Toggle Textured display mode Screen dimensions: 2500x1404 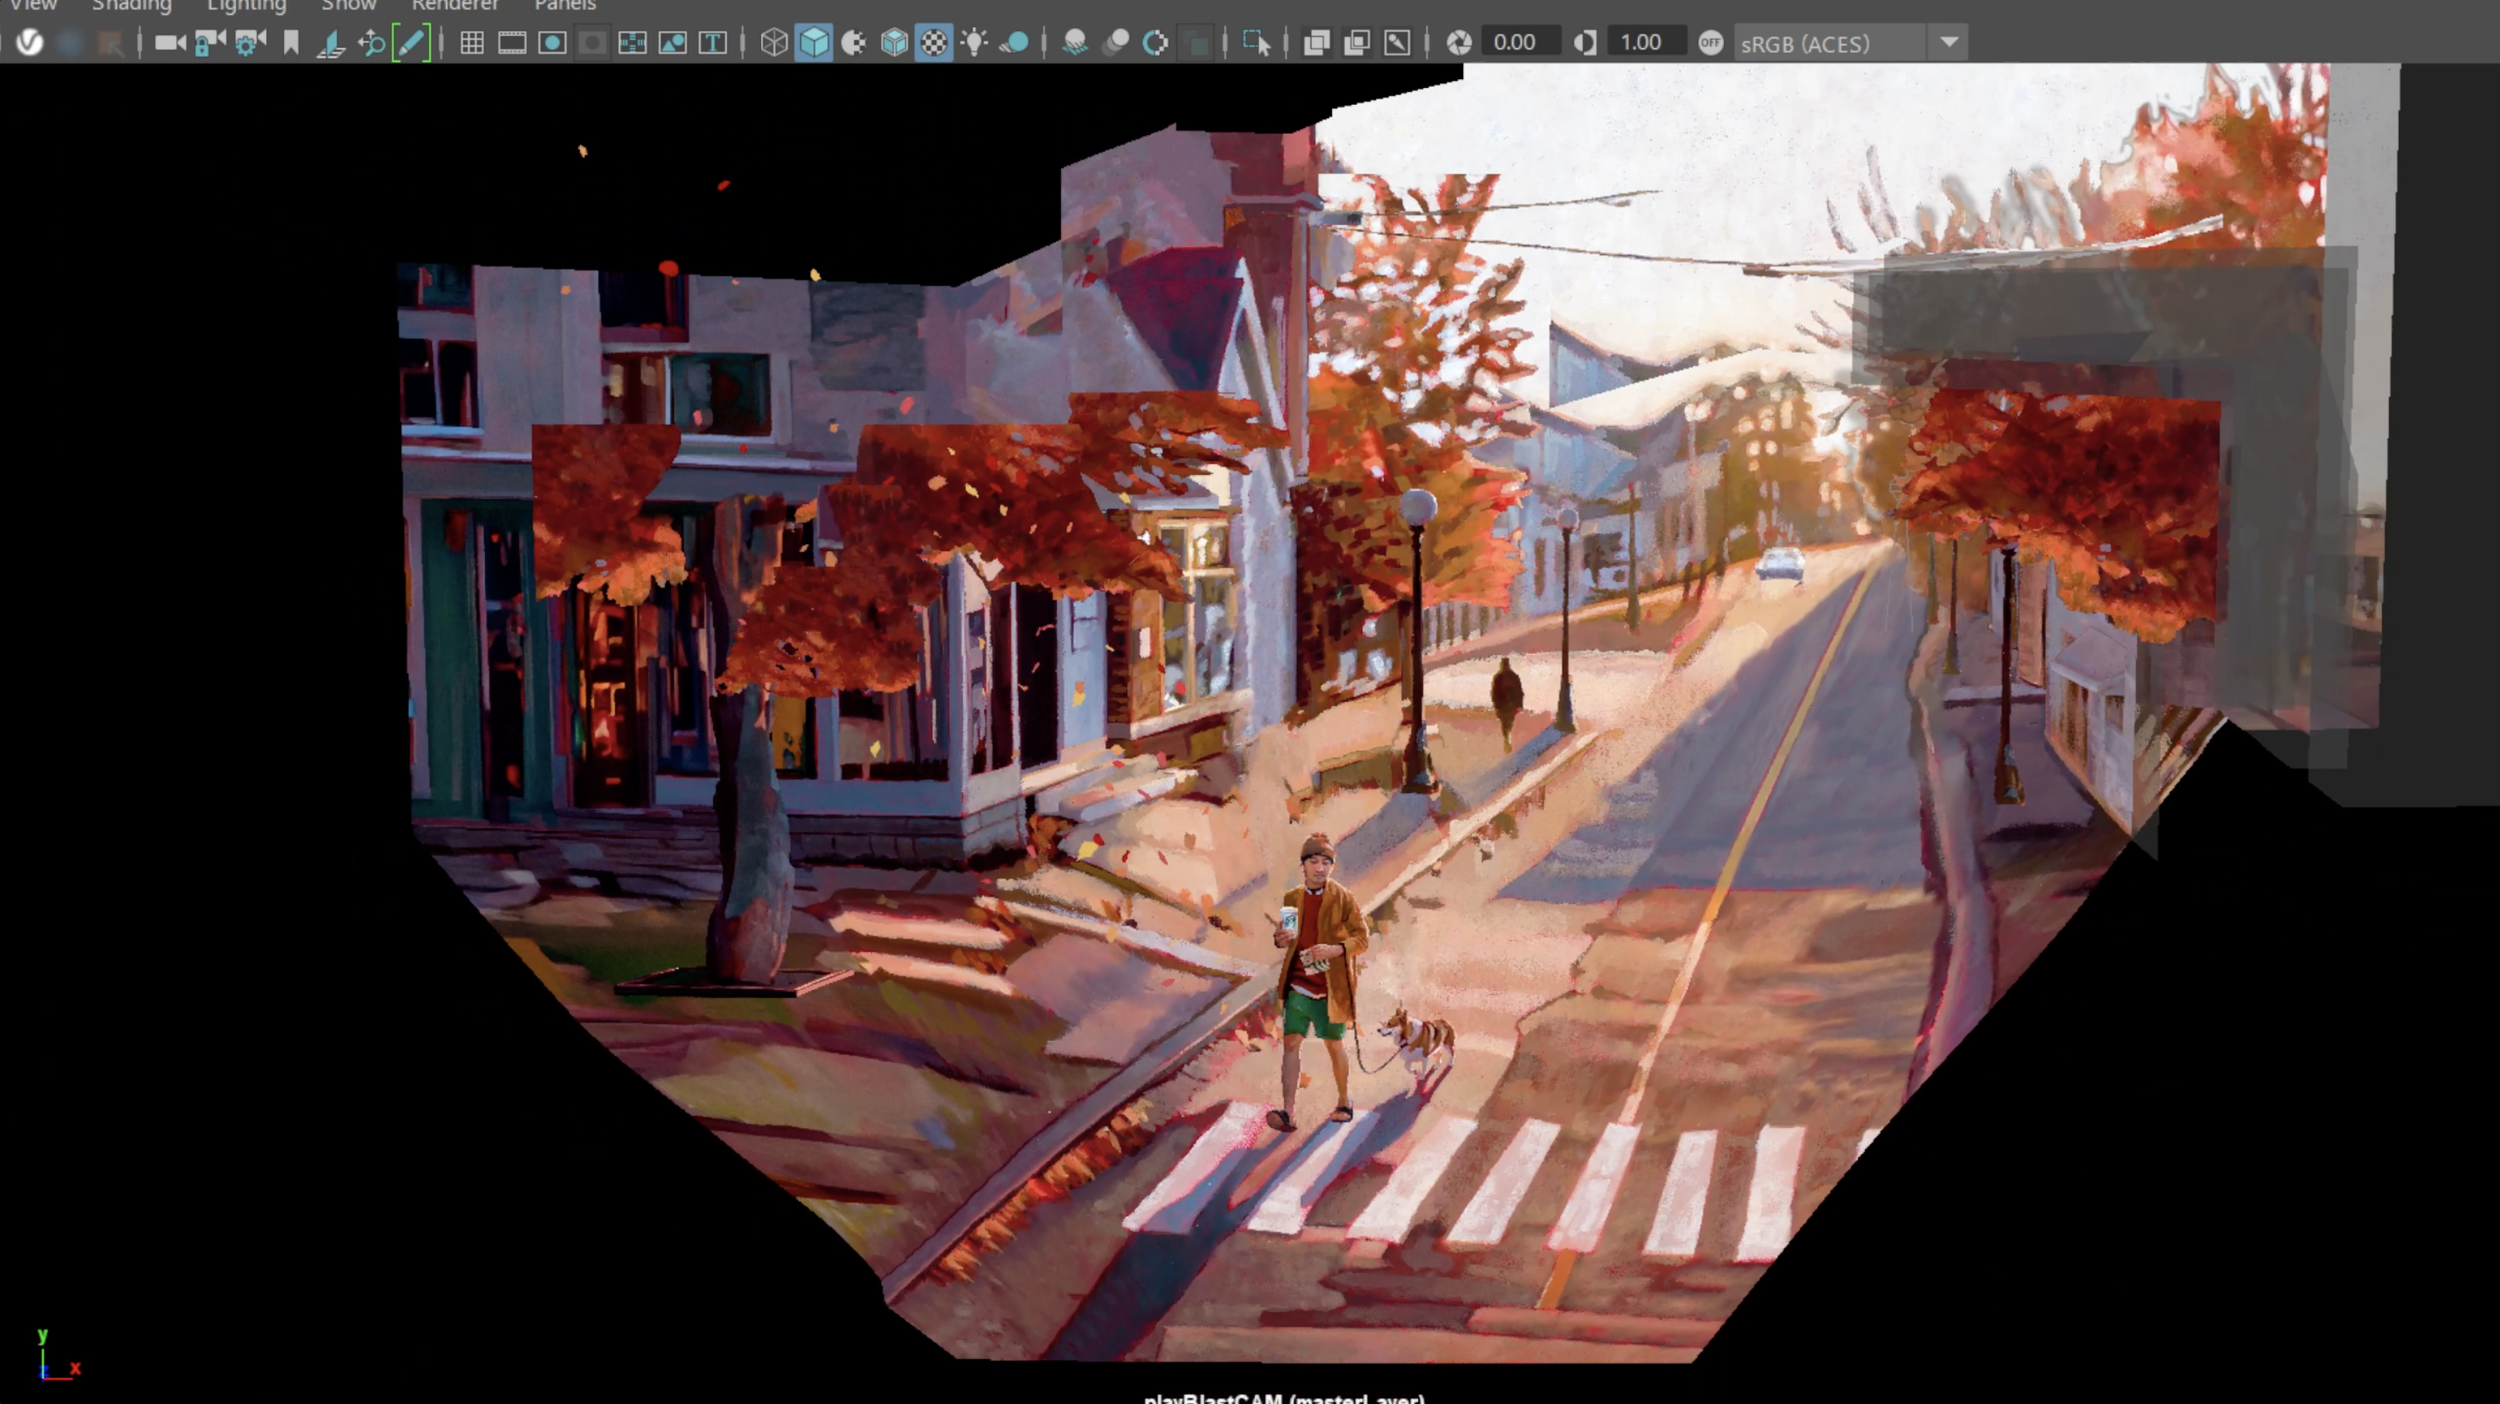tap(933, 43)
